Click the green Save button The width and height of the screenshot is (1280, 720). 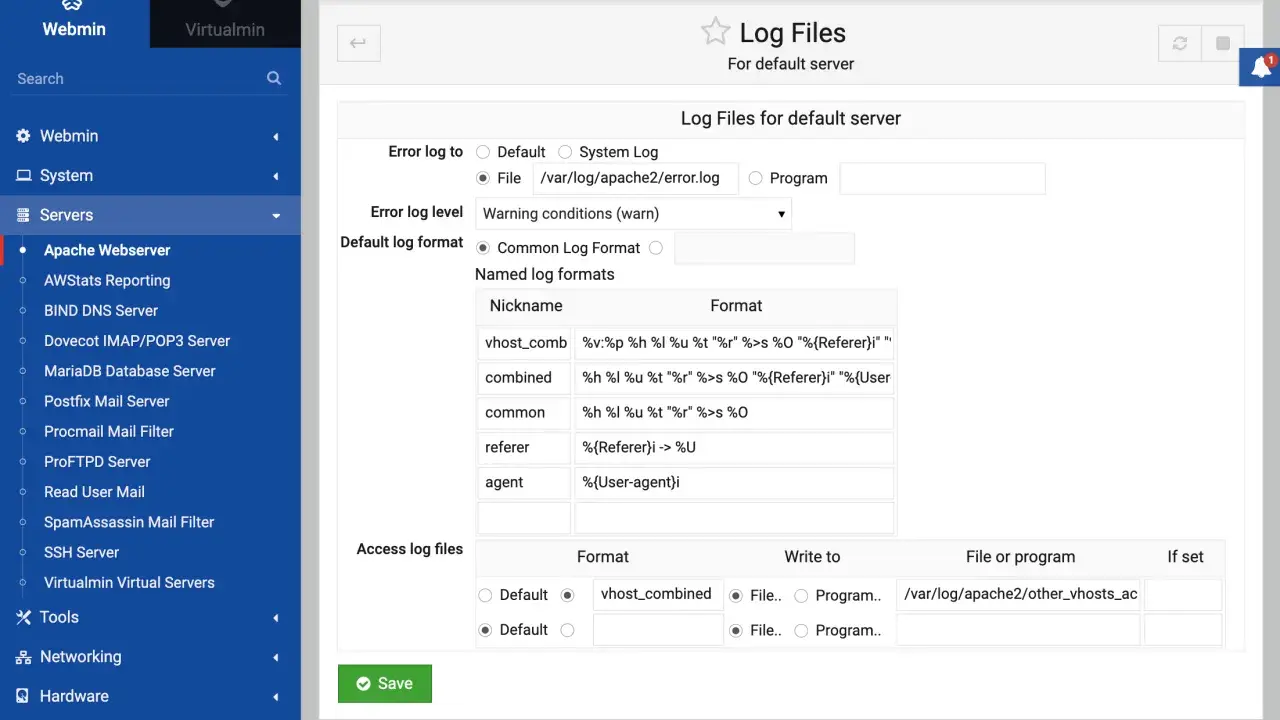tap(385, 684)
